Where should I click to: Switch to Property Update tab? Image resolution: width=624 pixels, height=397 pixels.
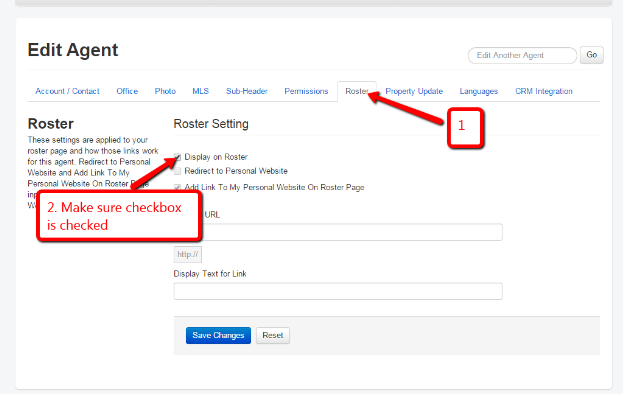414,91
